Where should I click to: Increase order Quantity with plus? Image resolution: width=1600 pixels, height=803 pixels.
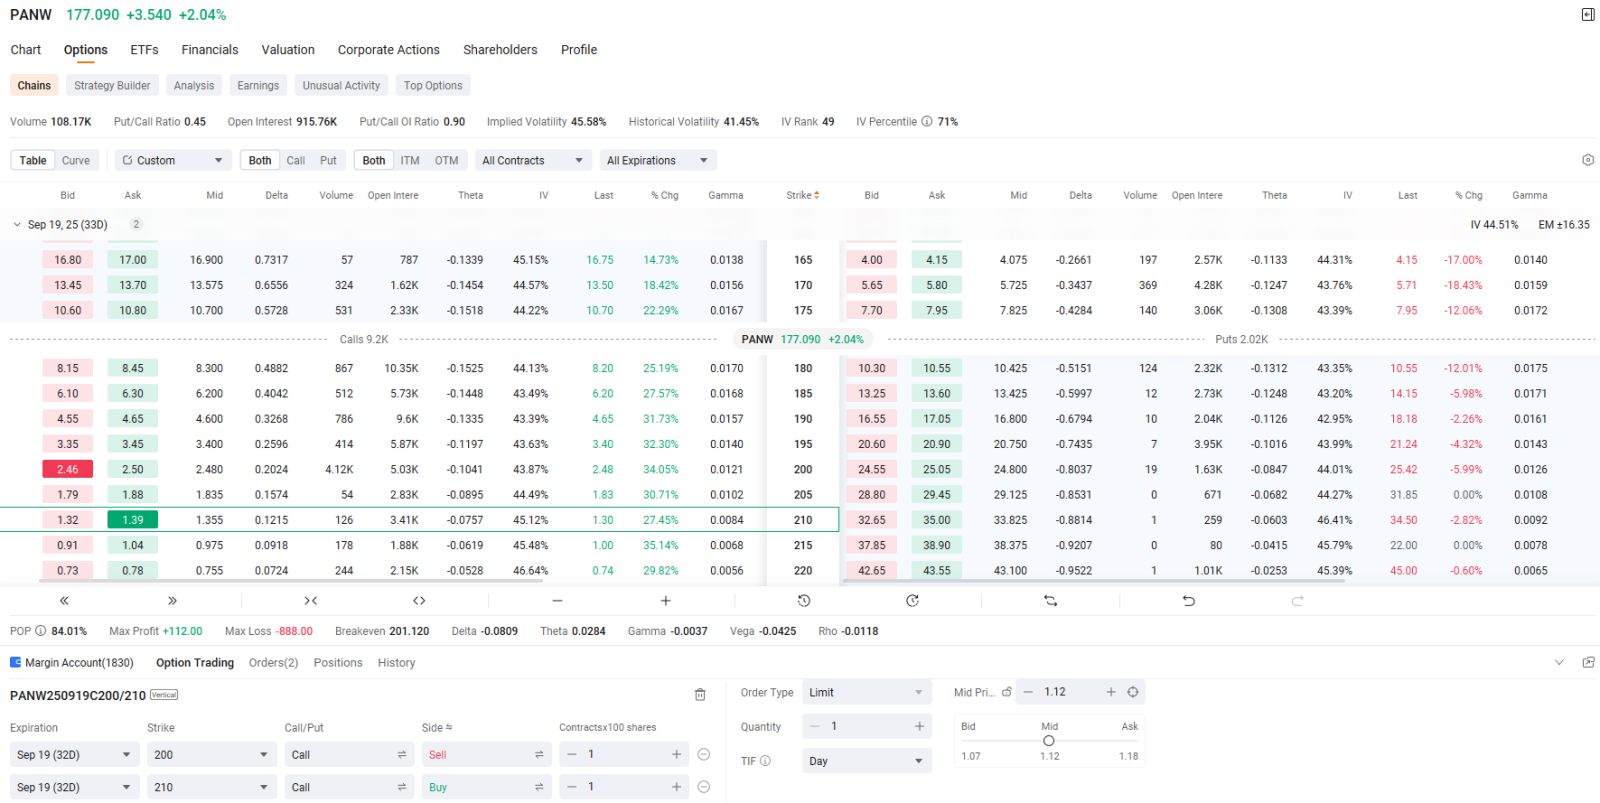919,727
